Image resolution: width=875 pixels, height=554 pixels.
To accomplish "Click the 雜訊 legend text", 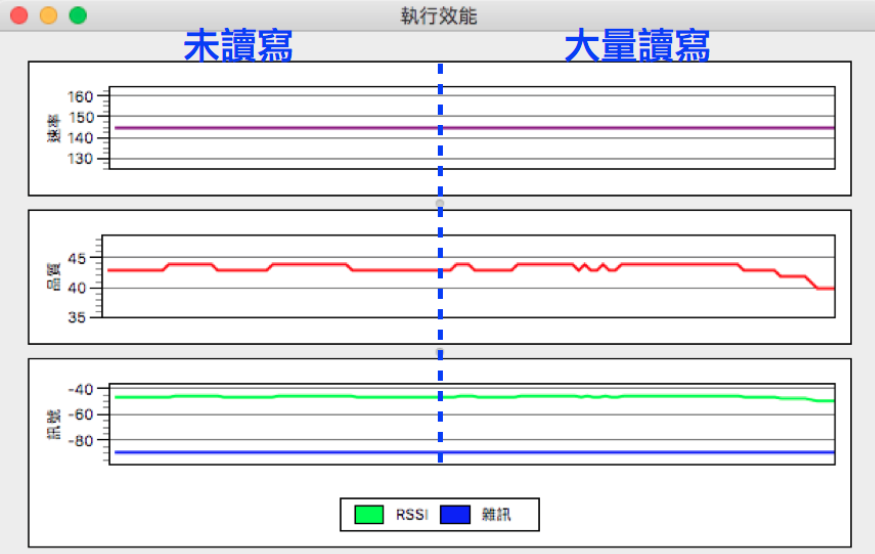I will point(496,515).
